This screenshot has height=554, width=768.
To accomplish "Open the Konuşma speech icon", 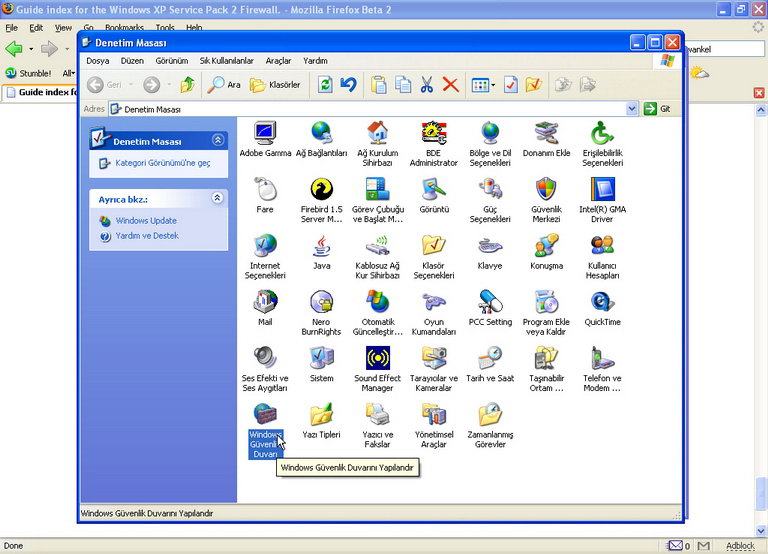I will tap(546, 246).
